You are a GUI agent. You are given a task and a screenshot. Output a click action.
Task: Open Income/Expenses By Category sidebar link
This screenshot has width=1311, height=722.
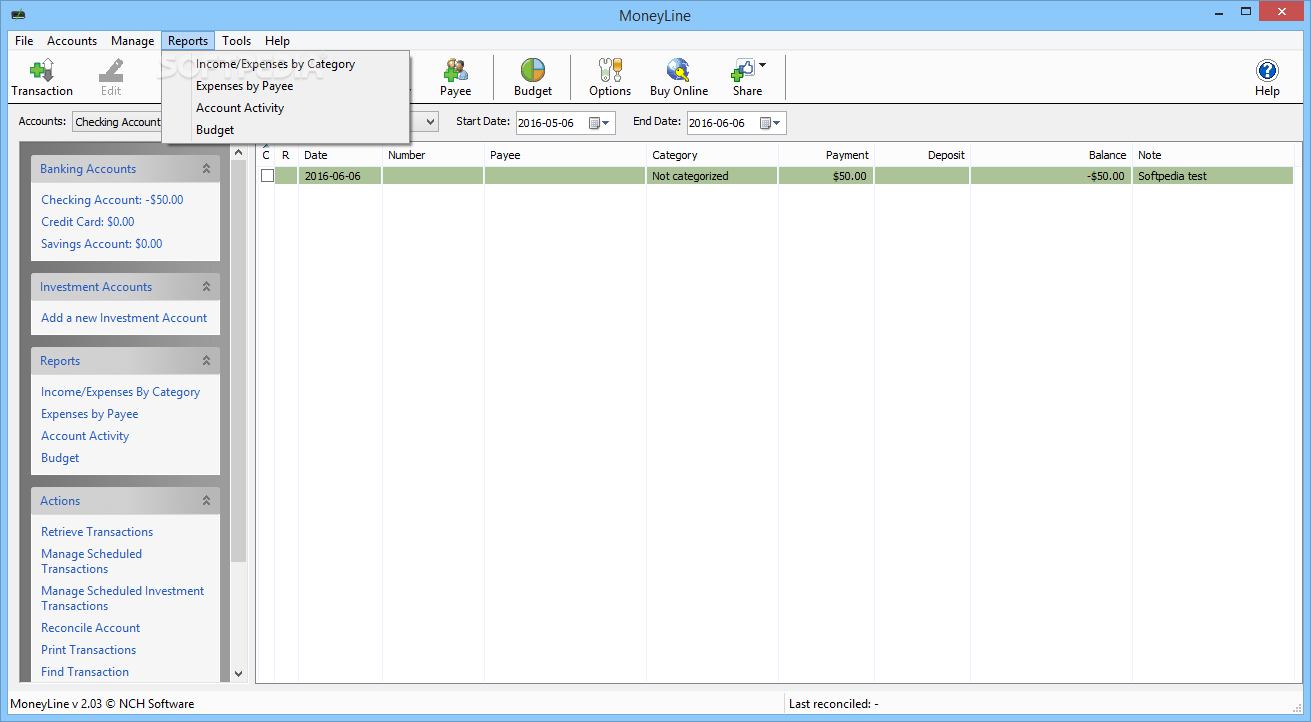120,392
